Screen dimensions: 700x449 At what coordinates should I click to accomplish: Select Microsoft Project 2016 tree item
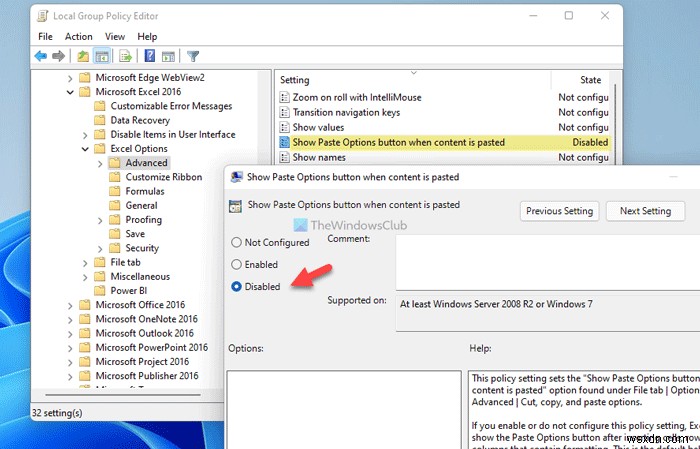coord(142,362)
